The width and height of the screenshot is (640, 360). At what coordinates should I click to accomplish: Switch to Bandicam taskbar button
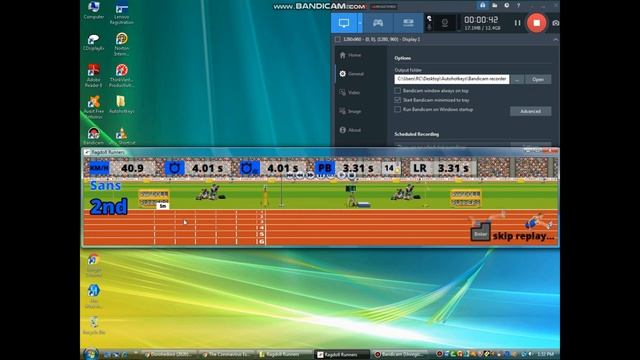[401, 354]
